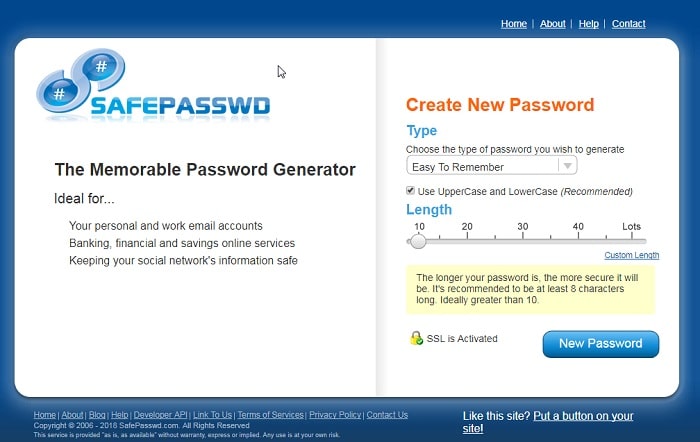The width and height of the screenshot is (700, 442).
Task: Click the length slider handle
Action: [418, 241]
